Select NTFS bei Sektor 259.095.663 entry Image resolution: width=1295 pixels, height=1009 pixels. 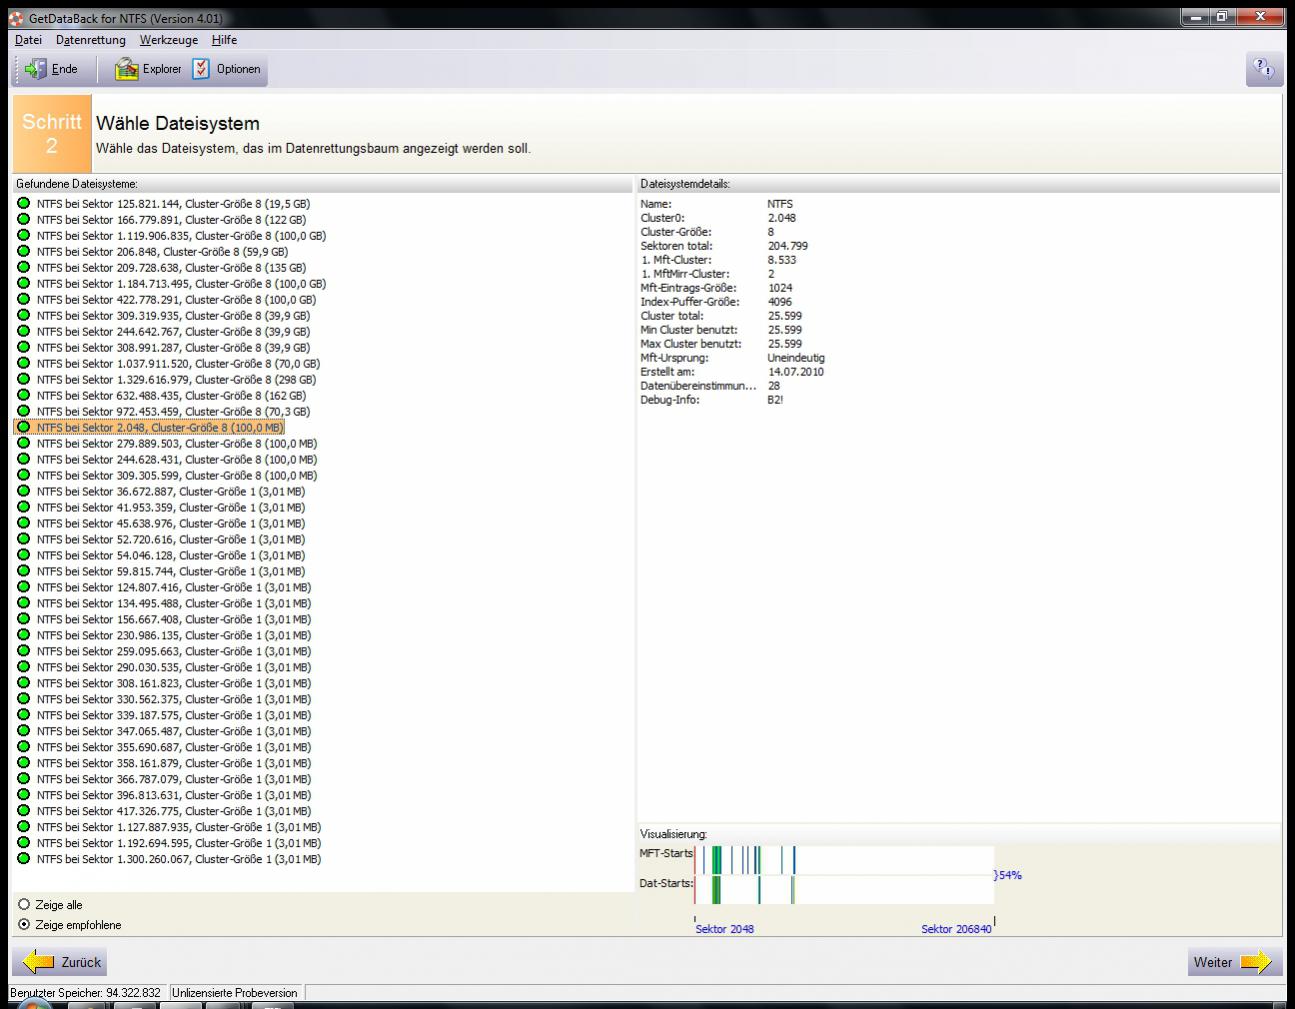point(174,652)
